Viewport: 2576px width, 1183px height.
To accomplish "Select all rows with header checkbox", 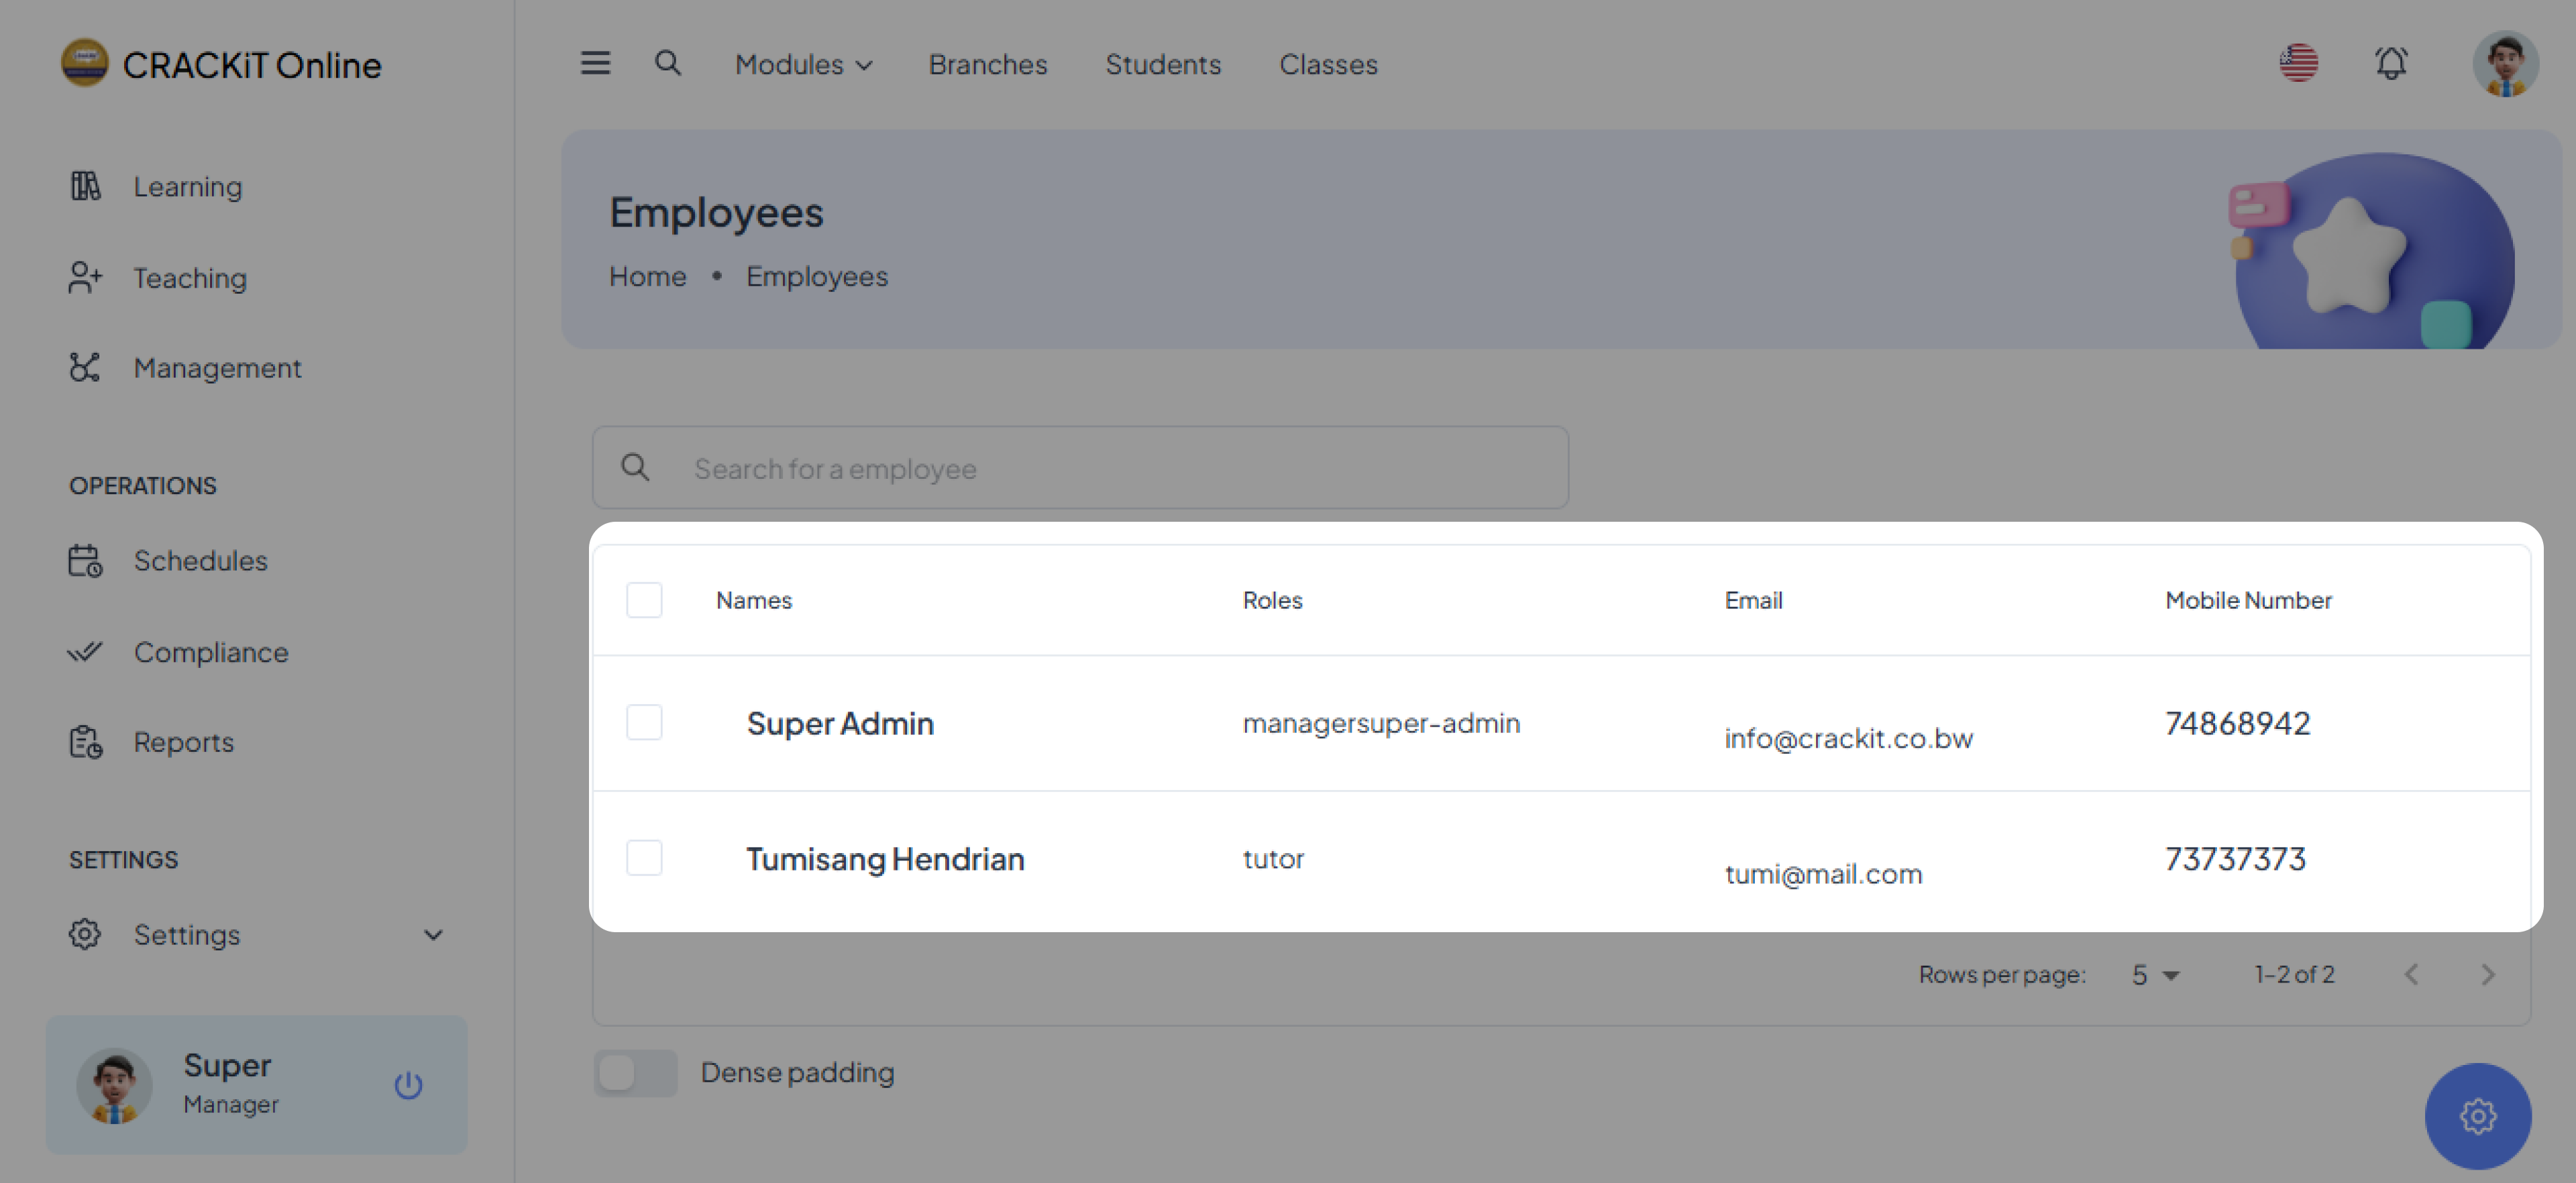I will [644, 600].
